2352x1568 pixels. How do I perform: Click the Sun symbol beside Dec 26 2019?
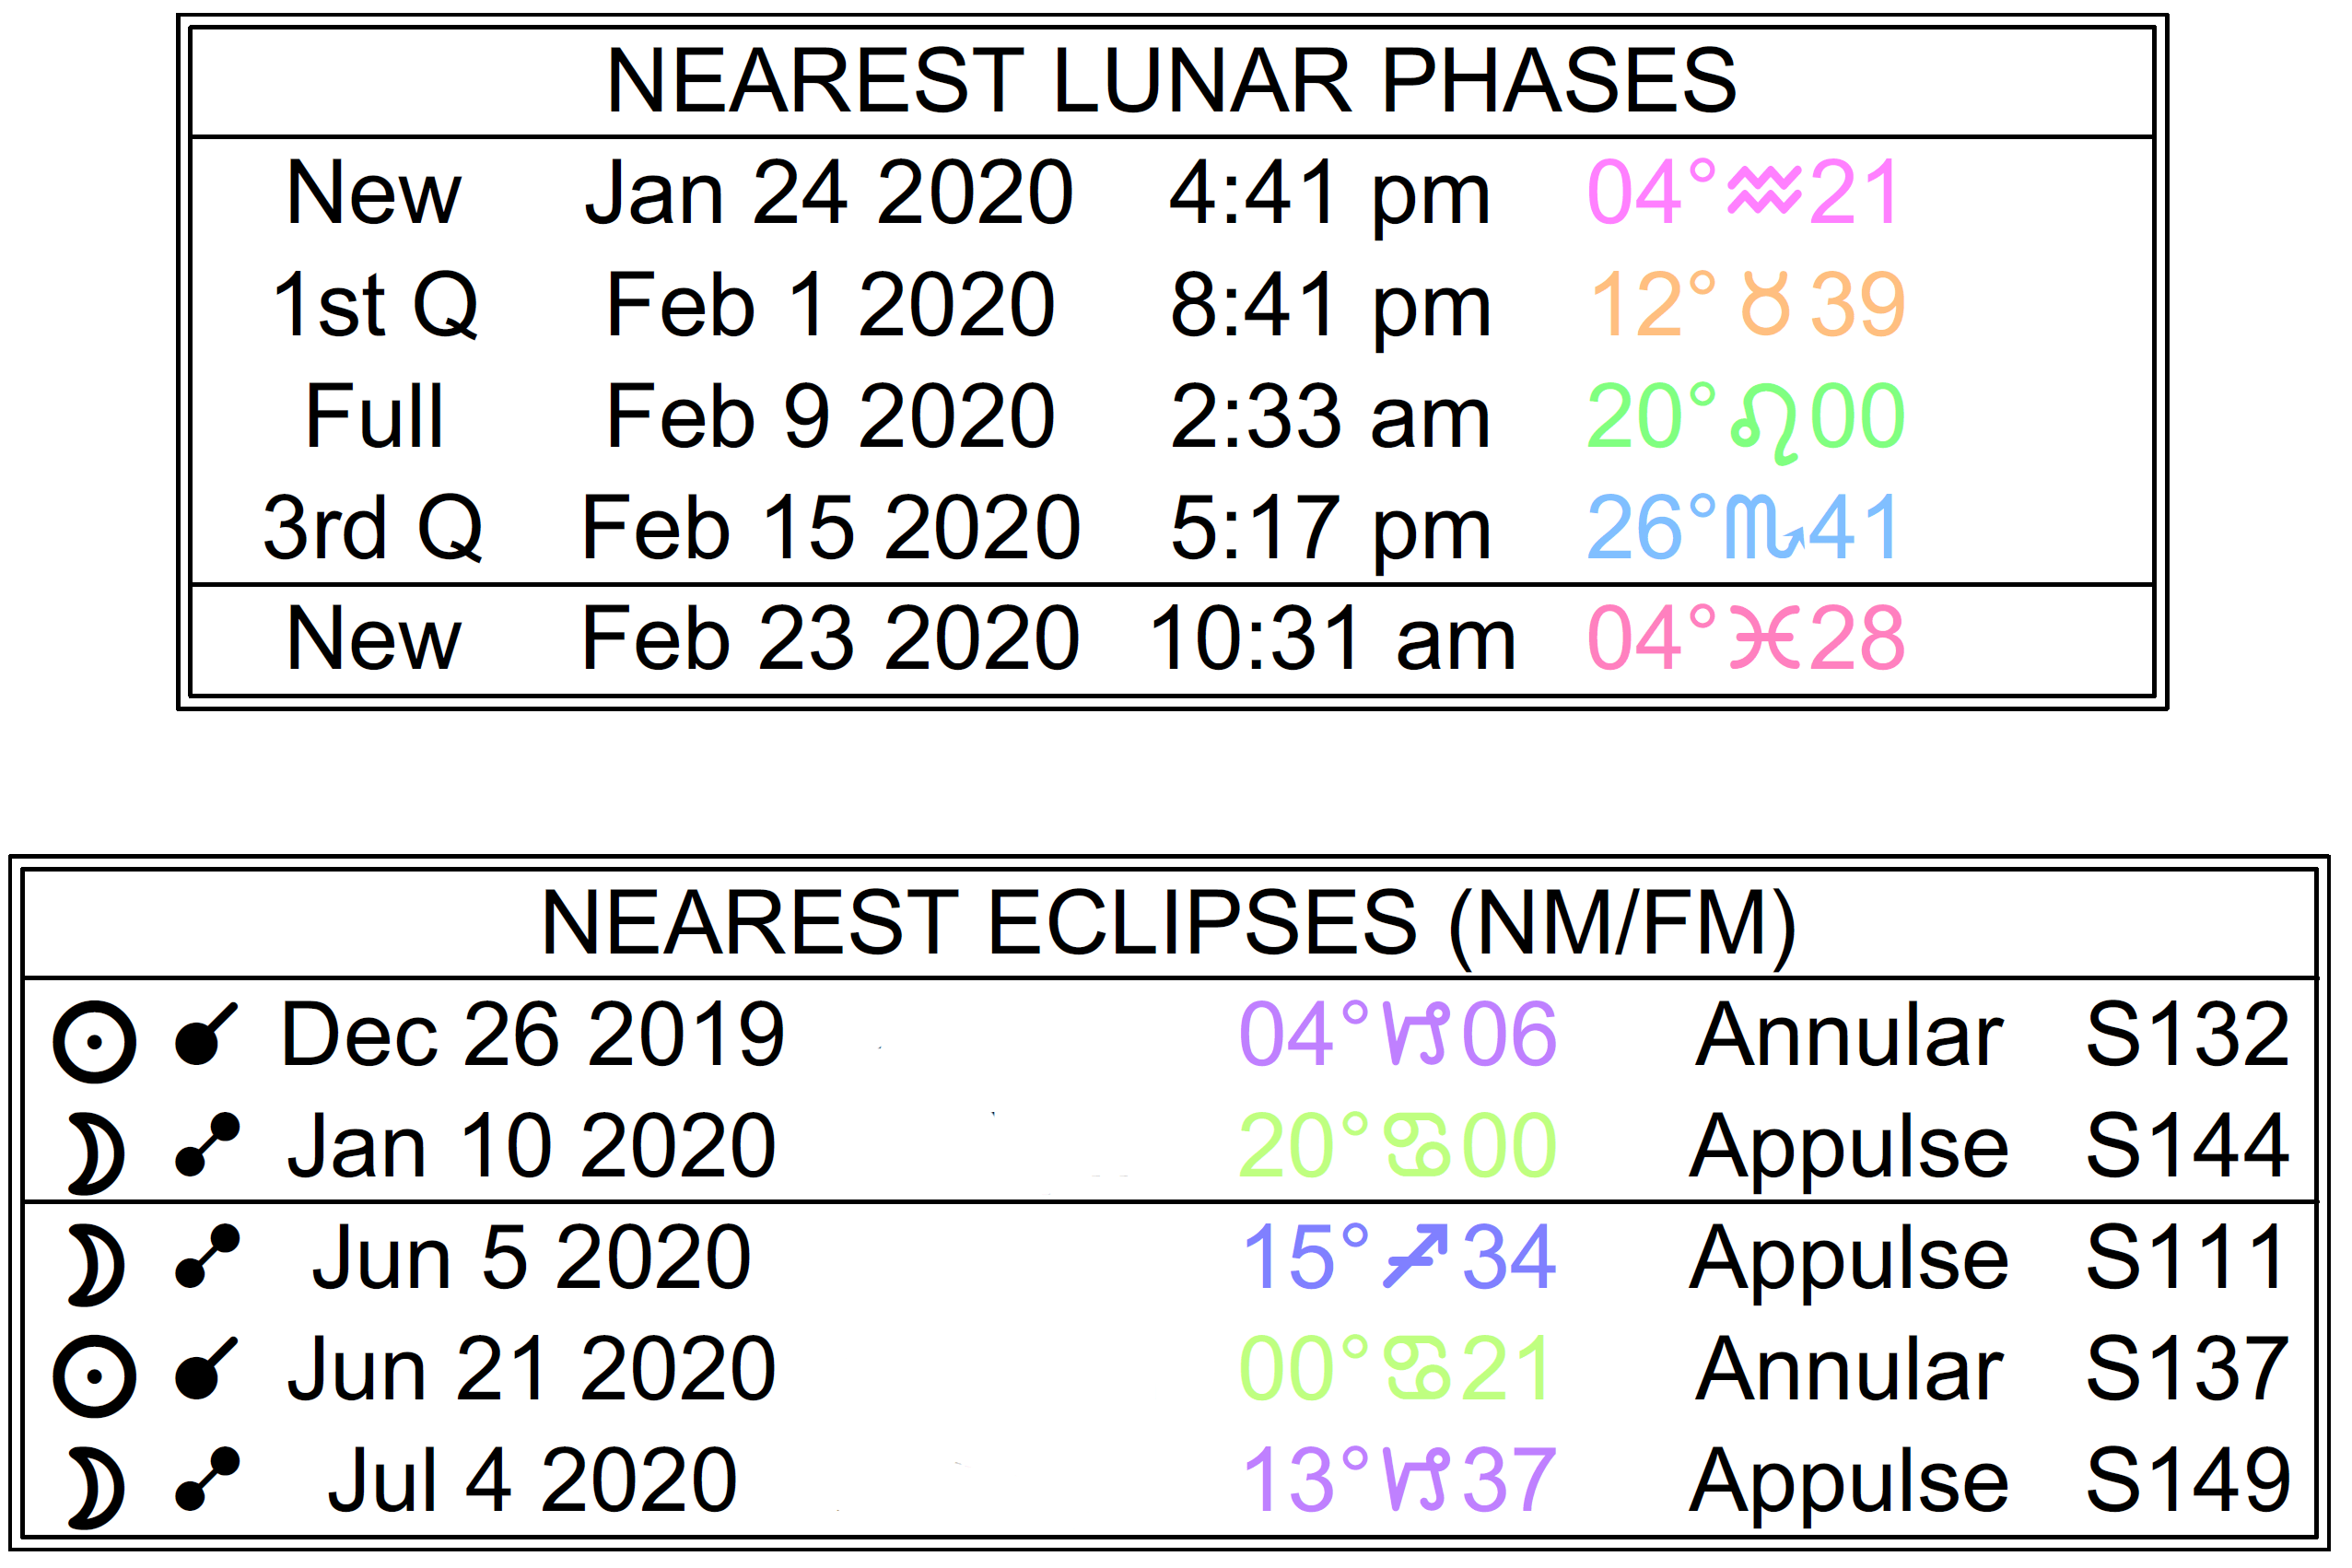coord(95,1042)
